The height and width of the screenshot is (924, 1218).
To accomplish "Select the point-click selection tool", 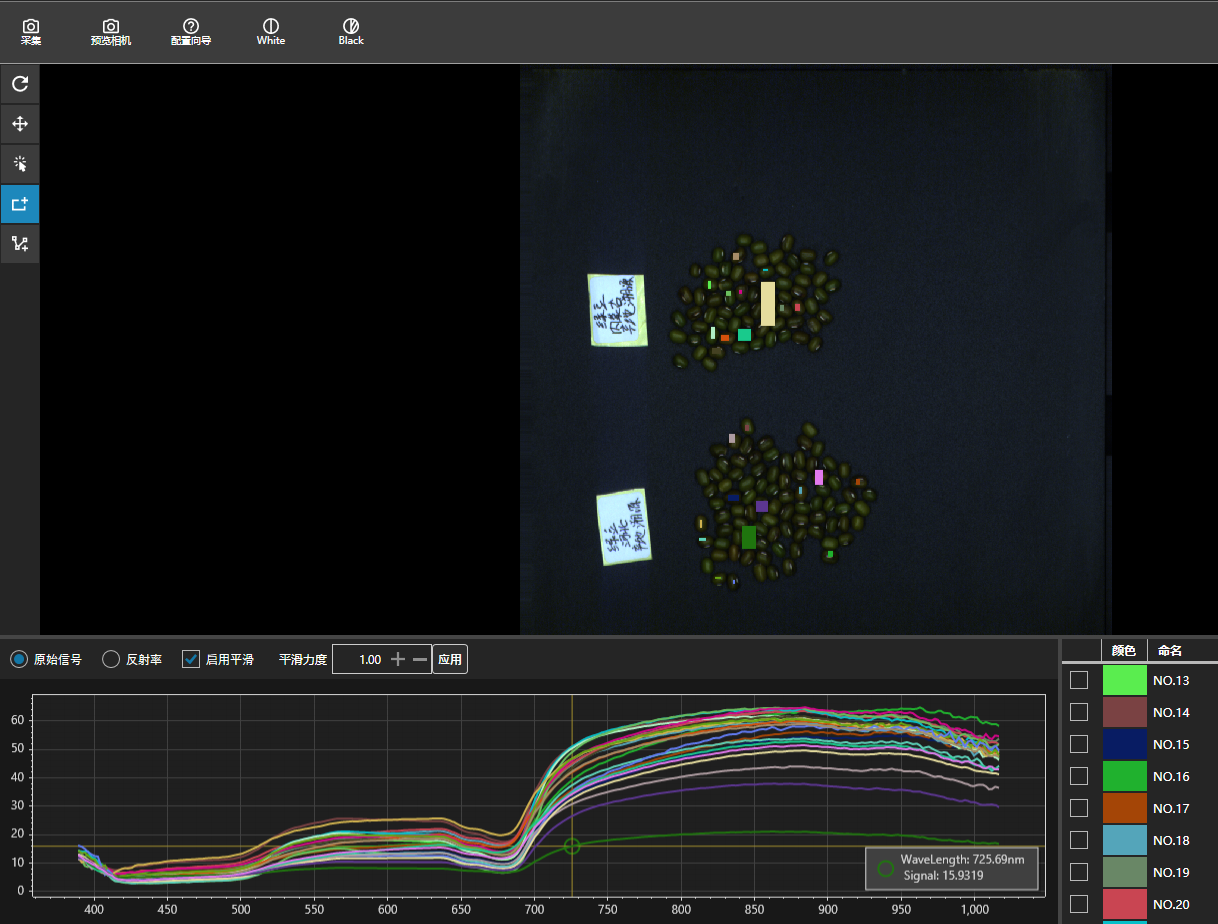I will (x=20, y=164).
